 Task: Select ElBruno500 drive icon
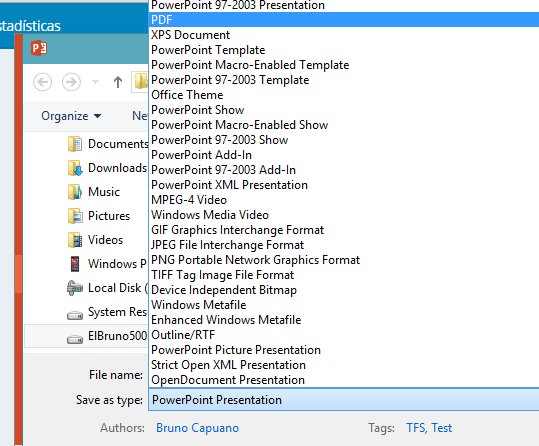75,338
